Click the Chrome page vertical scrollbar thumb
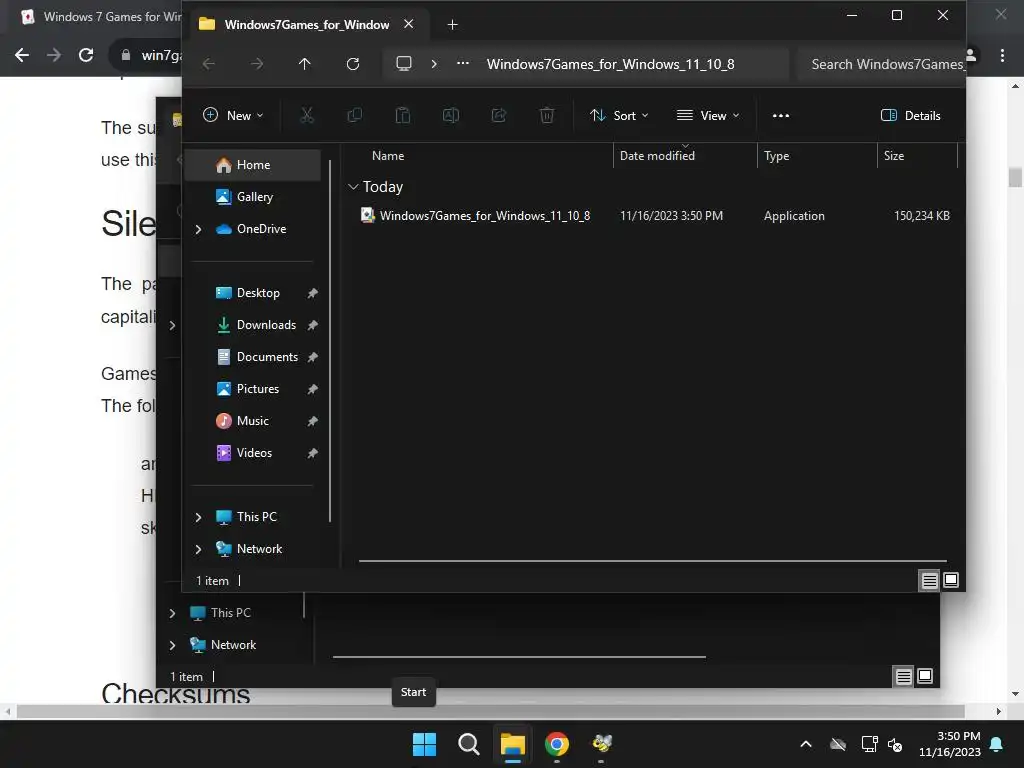 coord(1015,177)
